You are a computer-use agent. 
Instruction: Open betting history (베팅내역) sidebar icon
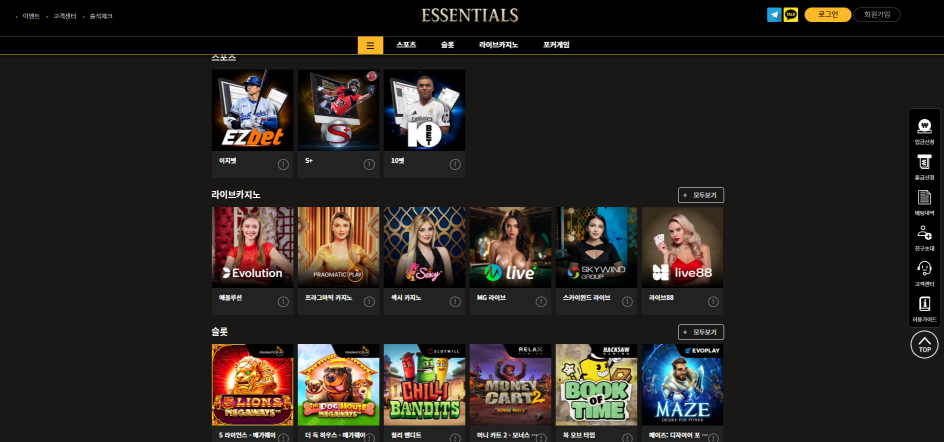(x=924, y=203)
